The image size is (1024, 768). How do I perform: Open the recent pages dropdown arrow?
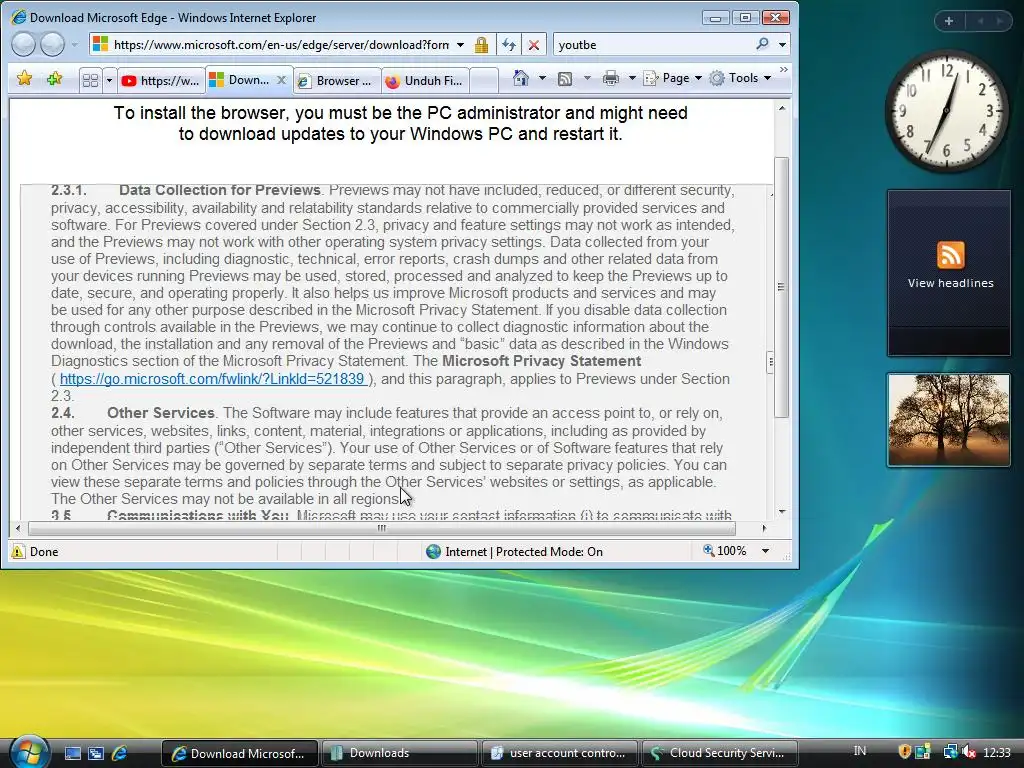[x=74, y=45]
